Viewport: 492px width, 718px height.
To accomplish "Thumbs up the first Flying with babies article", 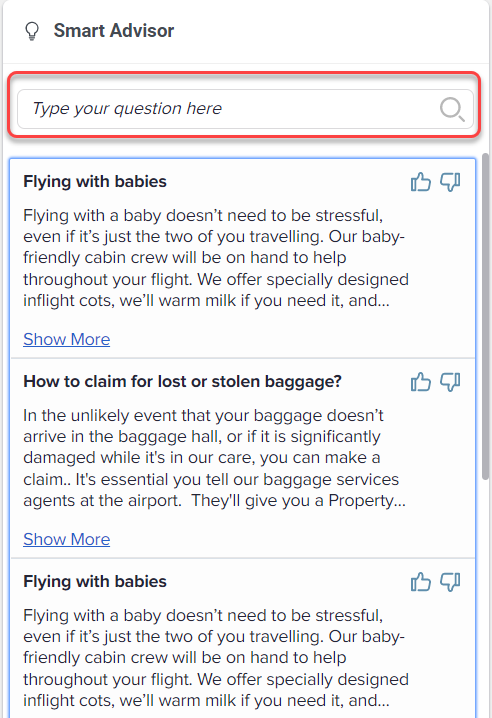I will click(421, 182).
